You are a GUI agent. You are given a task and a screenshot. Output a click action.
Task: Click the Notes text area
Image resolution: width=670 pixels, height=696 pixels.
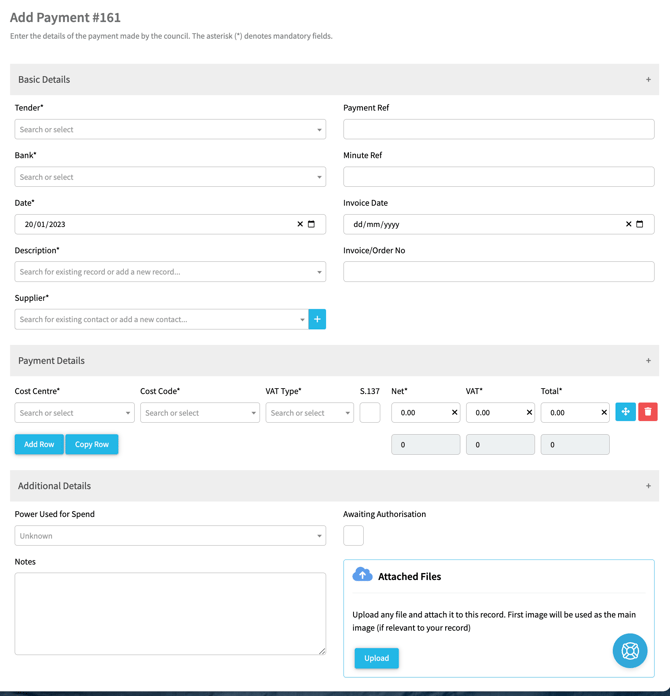click(x=170, y=613)
